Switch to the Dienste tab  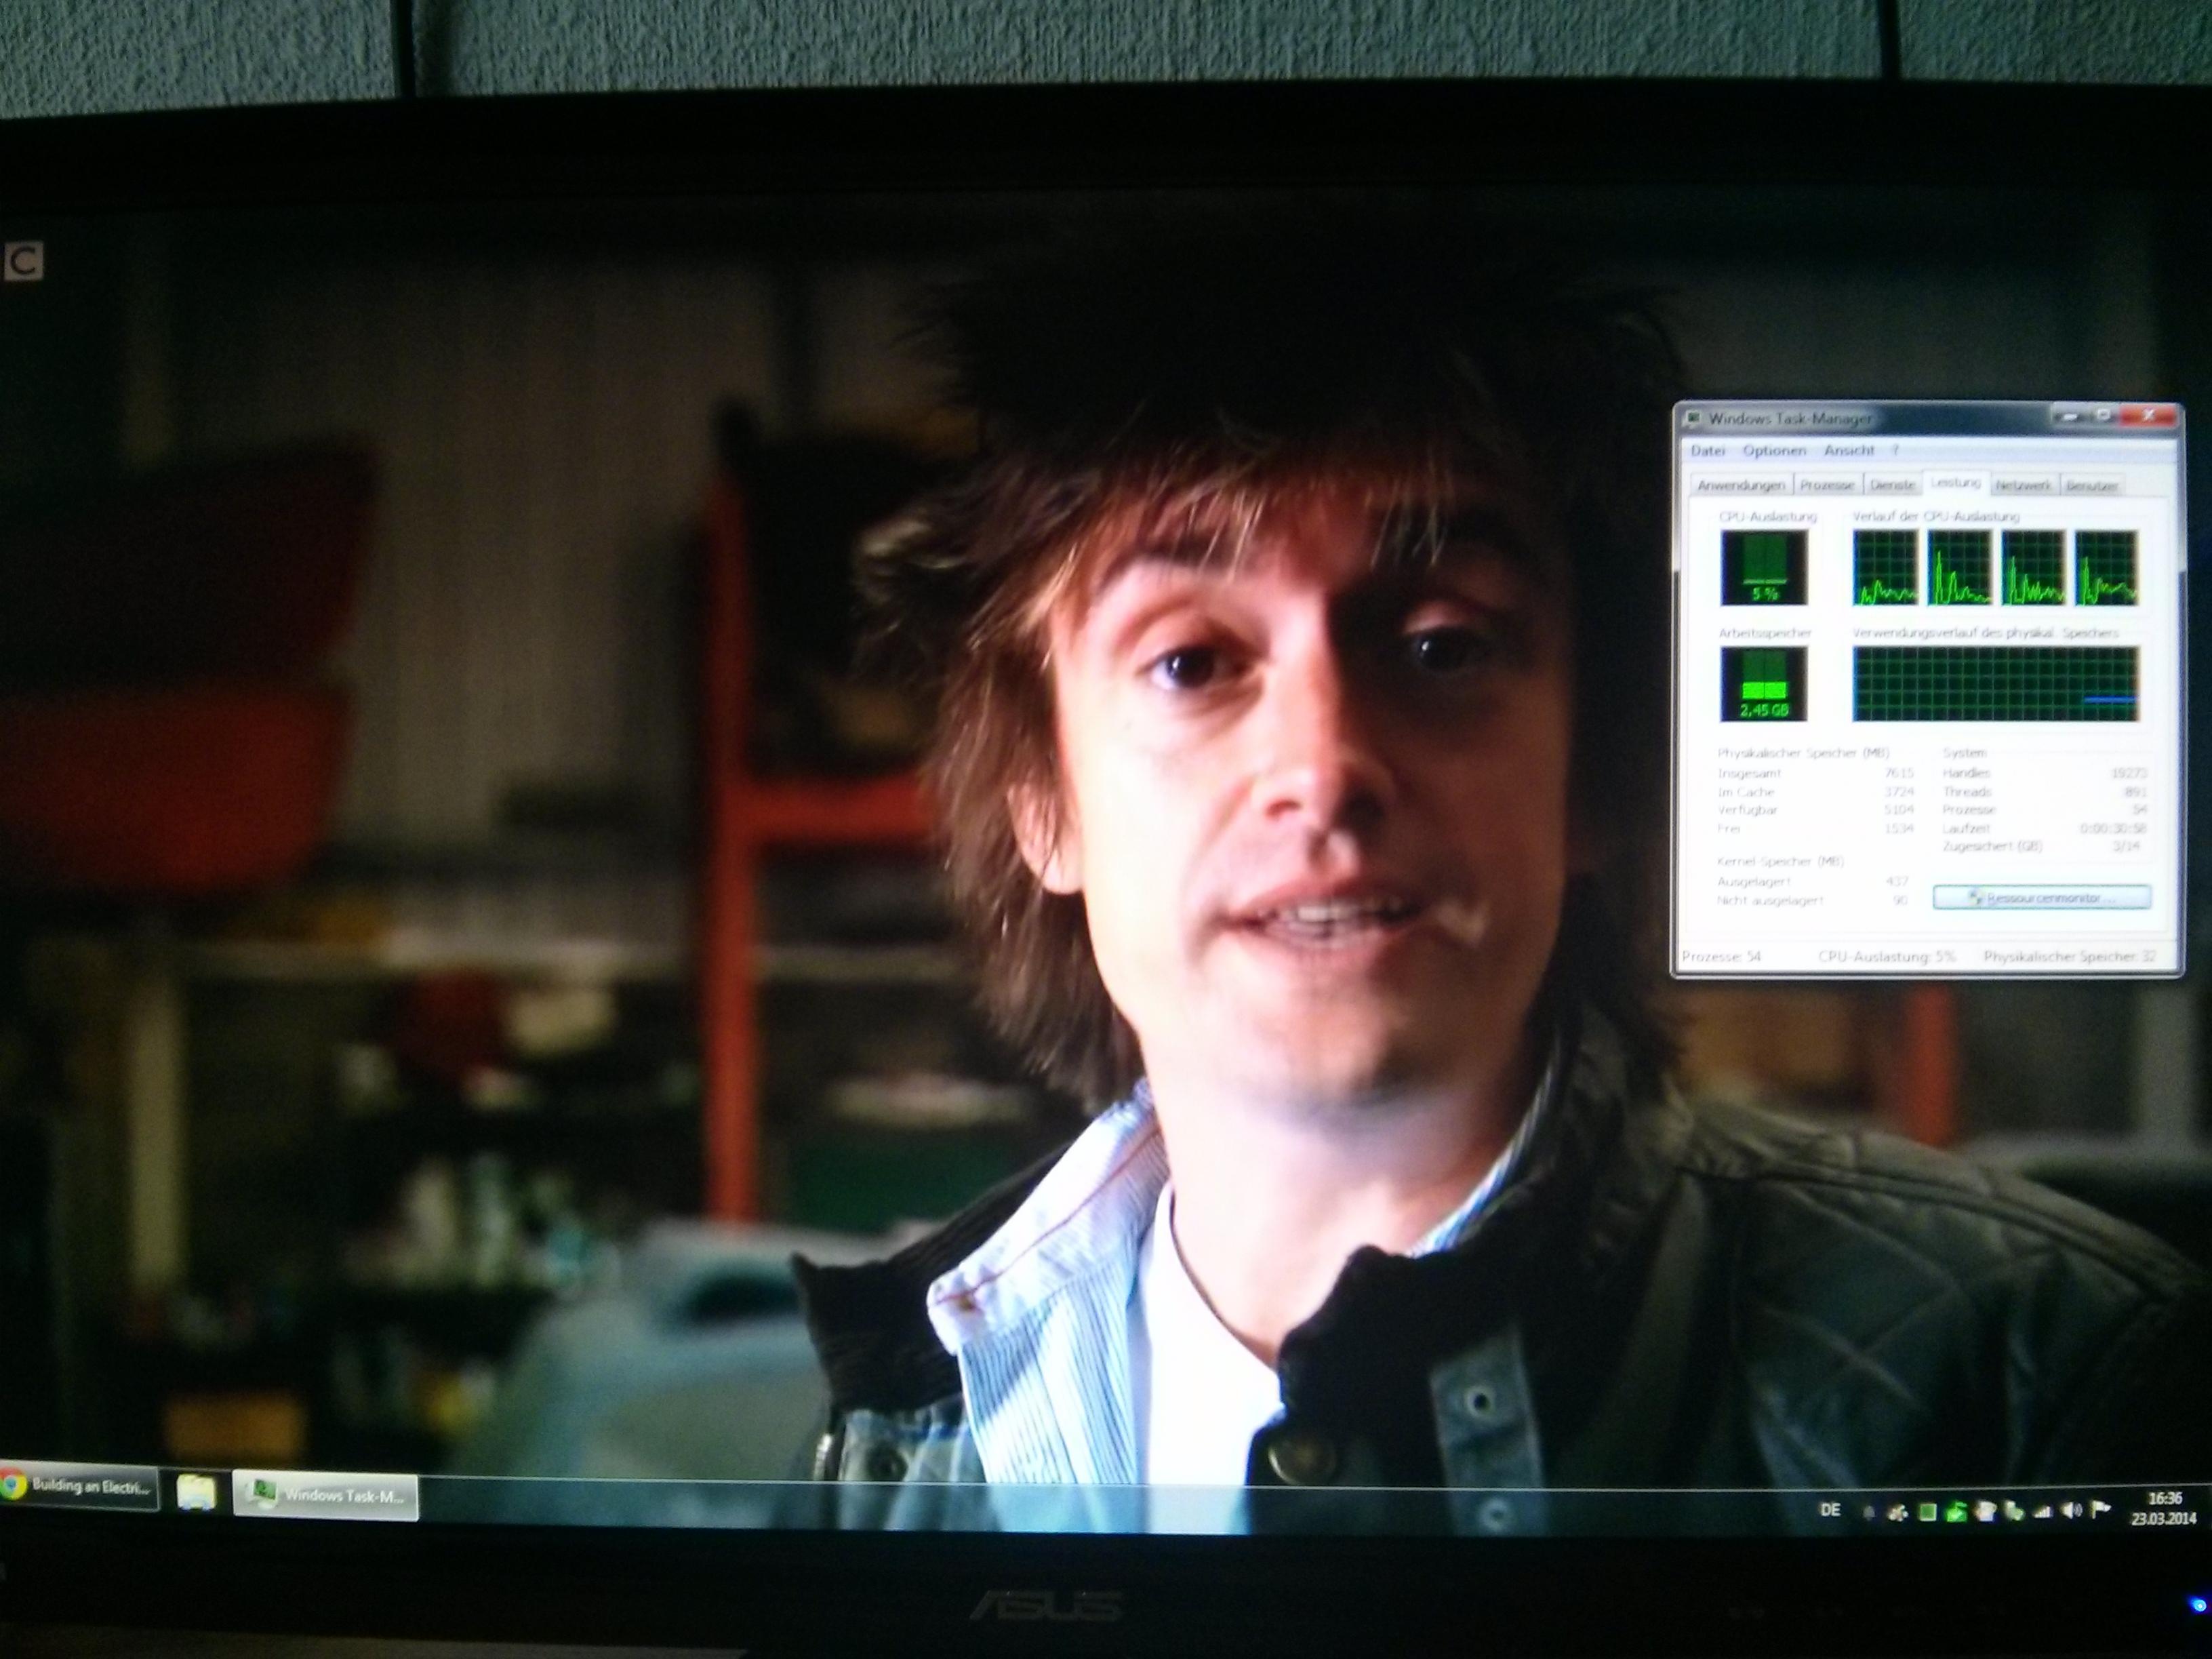(x=1892, y=485)
